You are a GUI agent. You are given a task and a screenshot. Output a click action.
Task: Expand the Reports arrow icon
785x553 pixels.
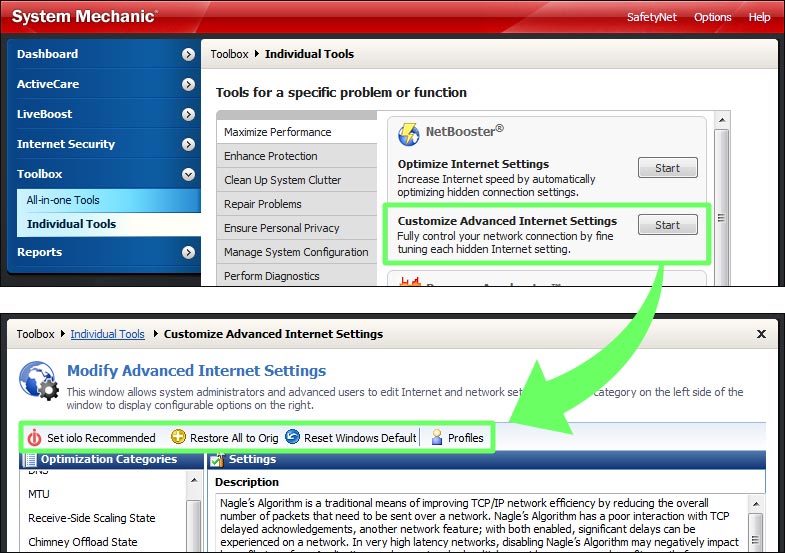pyautogui.click(x=188, y=252)
